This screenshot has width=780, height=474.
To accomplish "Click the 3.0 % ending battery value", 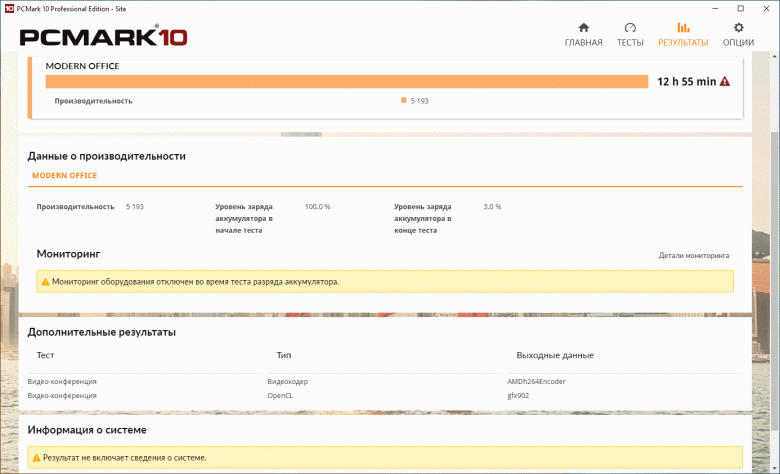I will tap(492, 206).
